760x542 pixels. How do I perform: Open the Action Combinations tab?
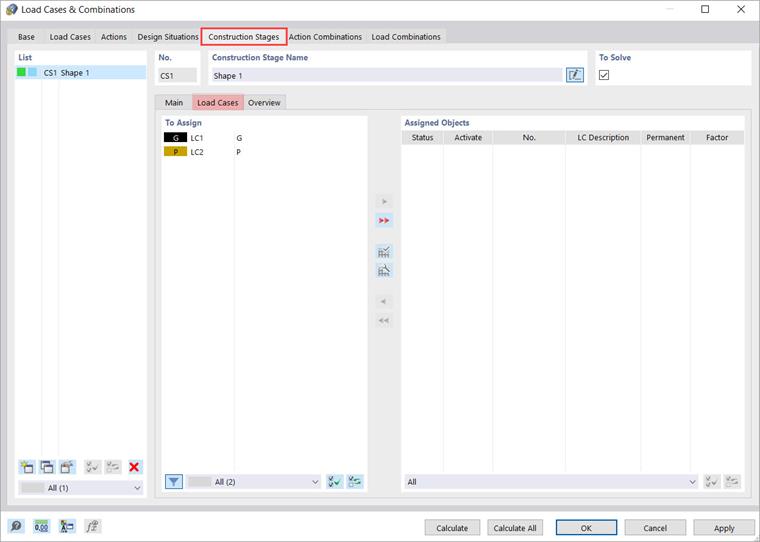pos(325,37)
